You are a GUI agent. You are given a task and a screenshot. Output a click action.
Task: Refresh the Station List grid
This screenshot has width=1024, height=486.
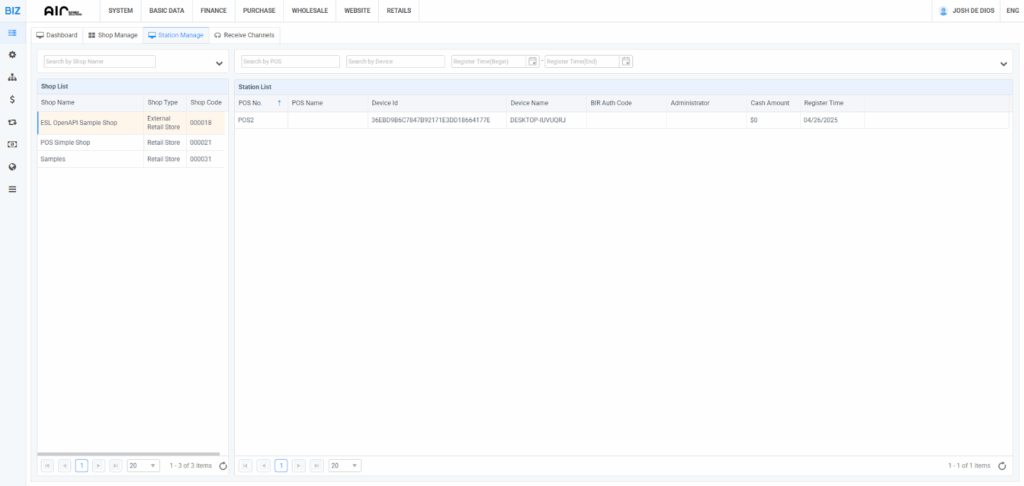click(x=1002, y=466)
